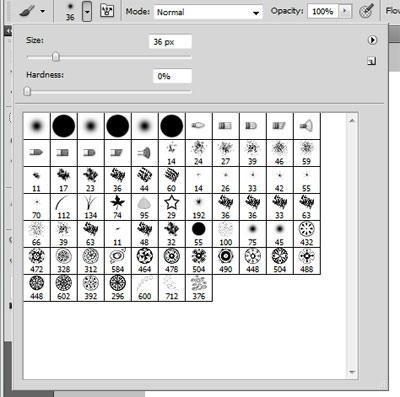Click the Hardness slider handle

click(x=27, y=91)
